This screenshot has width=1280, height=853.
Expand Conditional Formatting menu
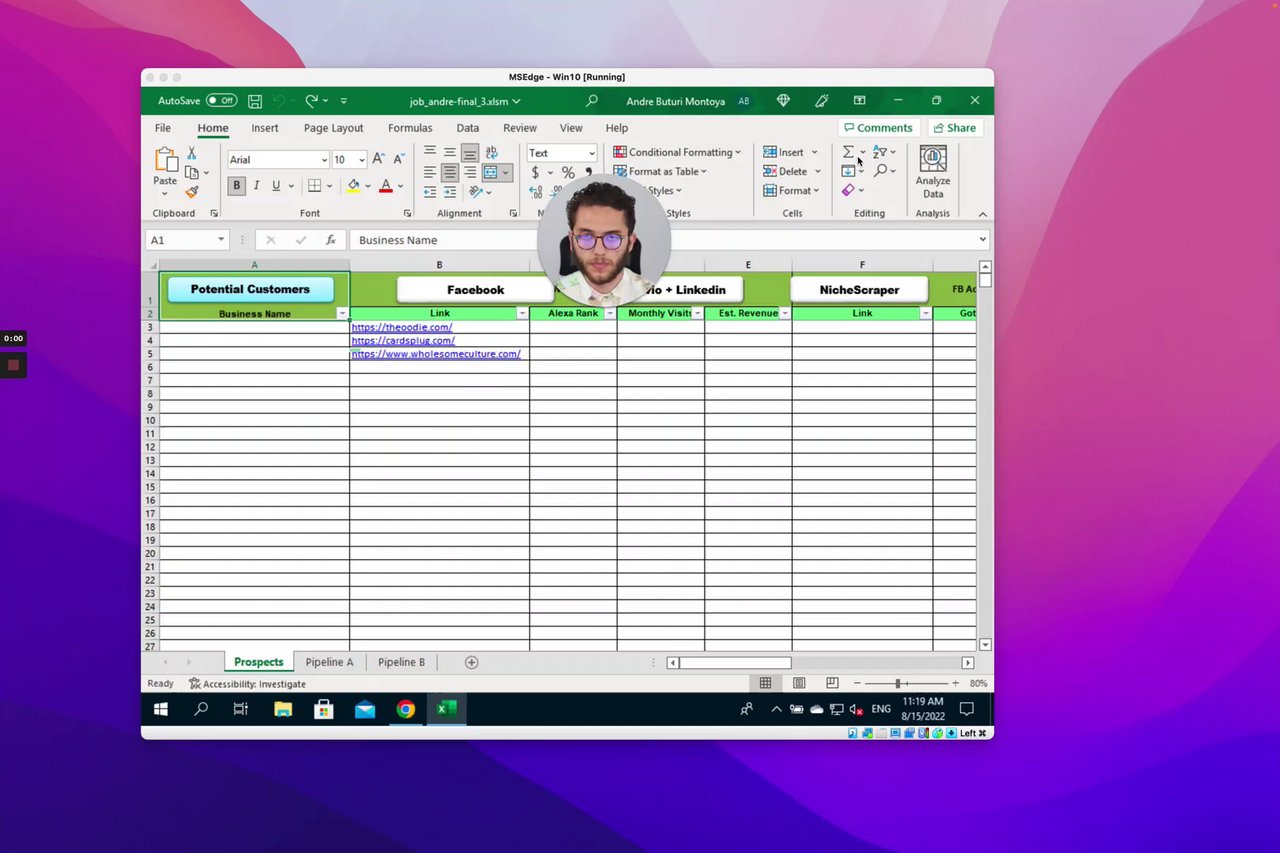tap(677, 152)
